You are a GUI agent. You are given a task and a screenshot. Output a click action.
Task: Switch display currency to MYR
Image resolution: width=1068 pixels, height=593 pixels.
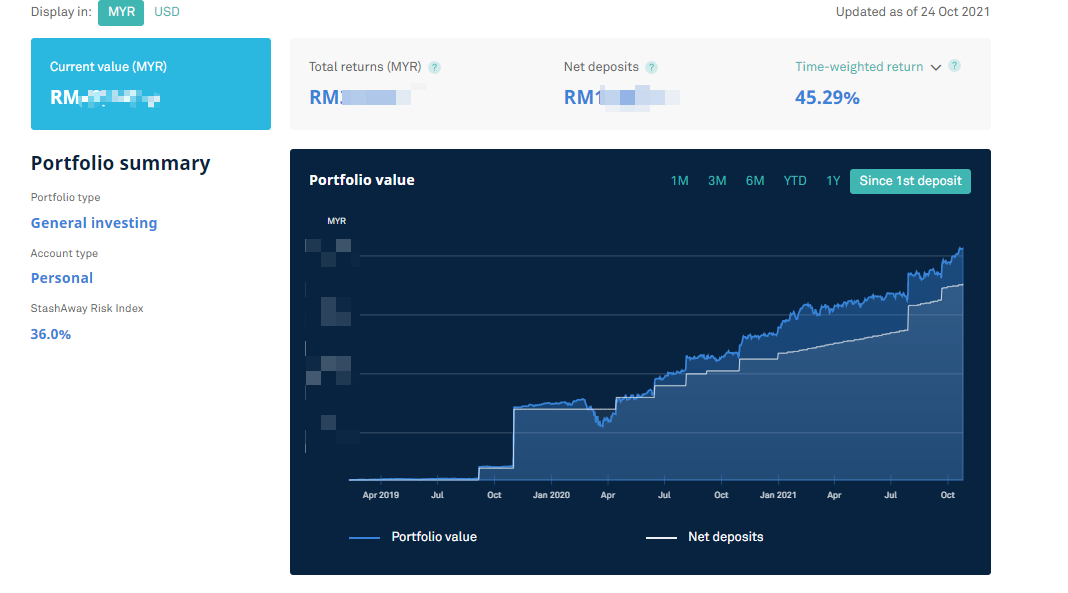[x=121, y=12]
